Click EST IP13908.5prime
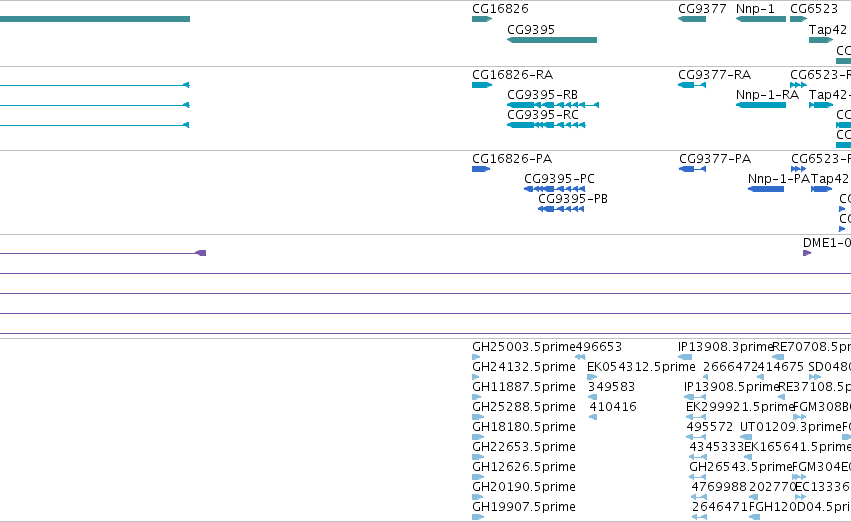 pyautogui.click(x=731, y=387)
